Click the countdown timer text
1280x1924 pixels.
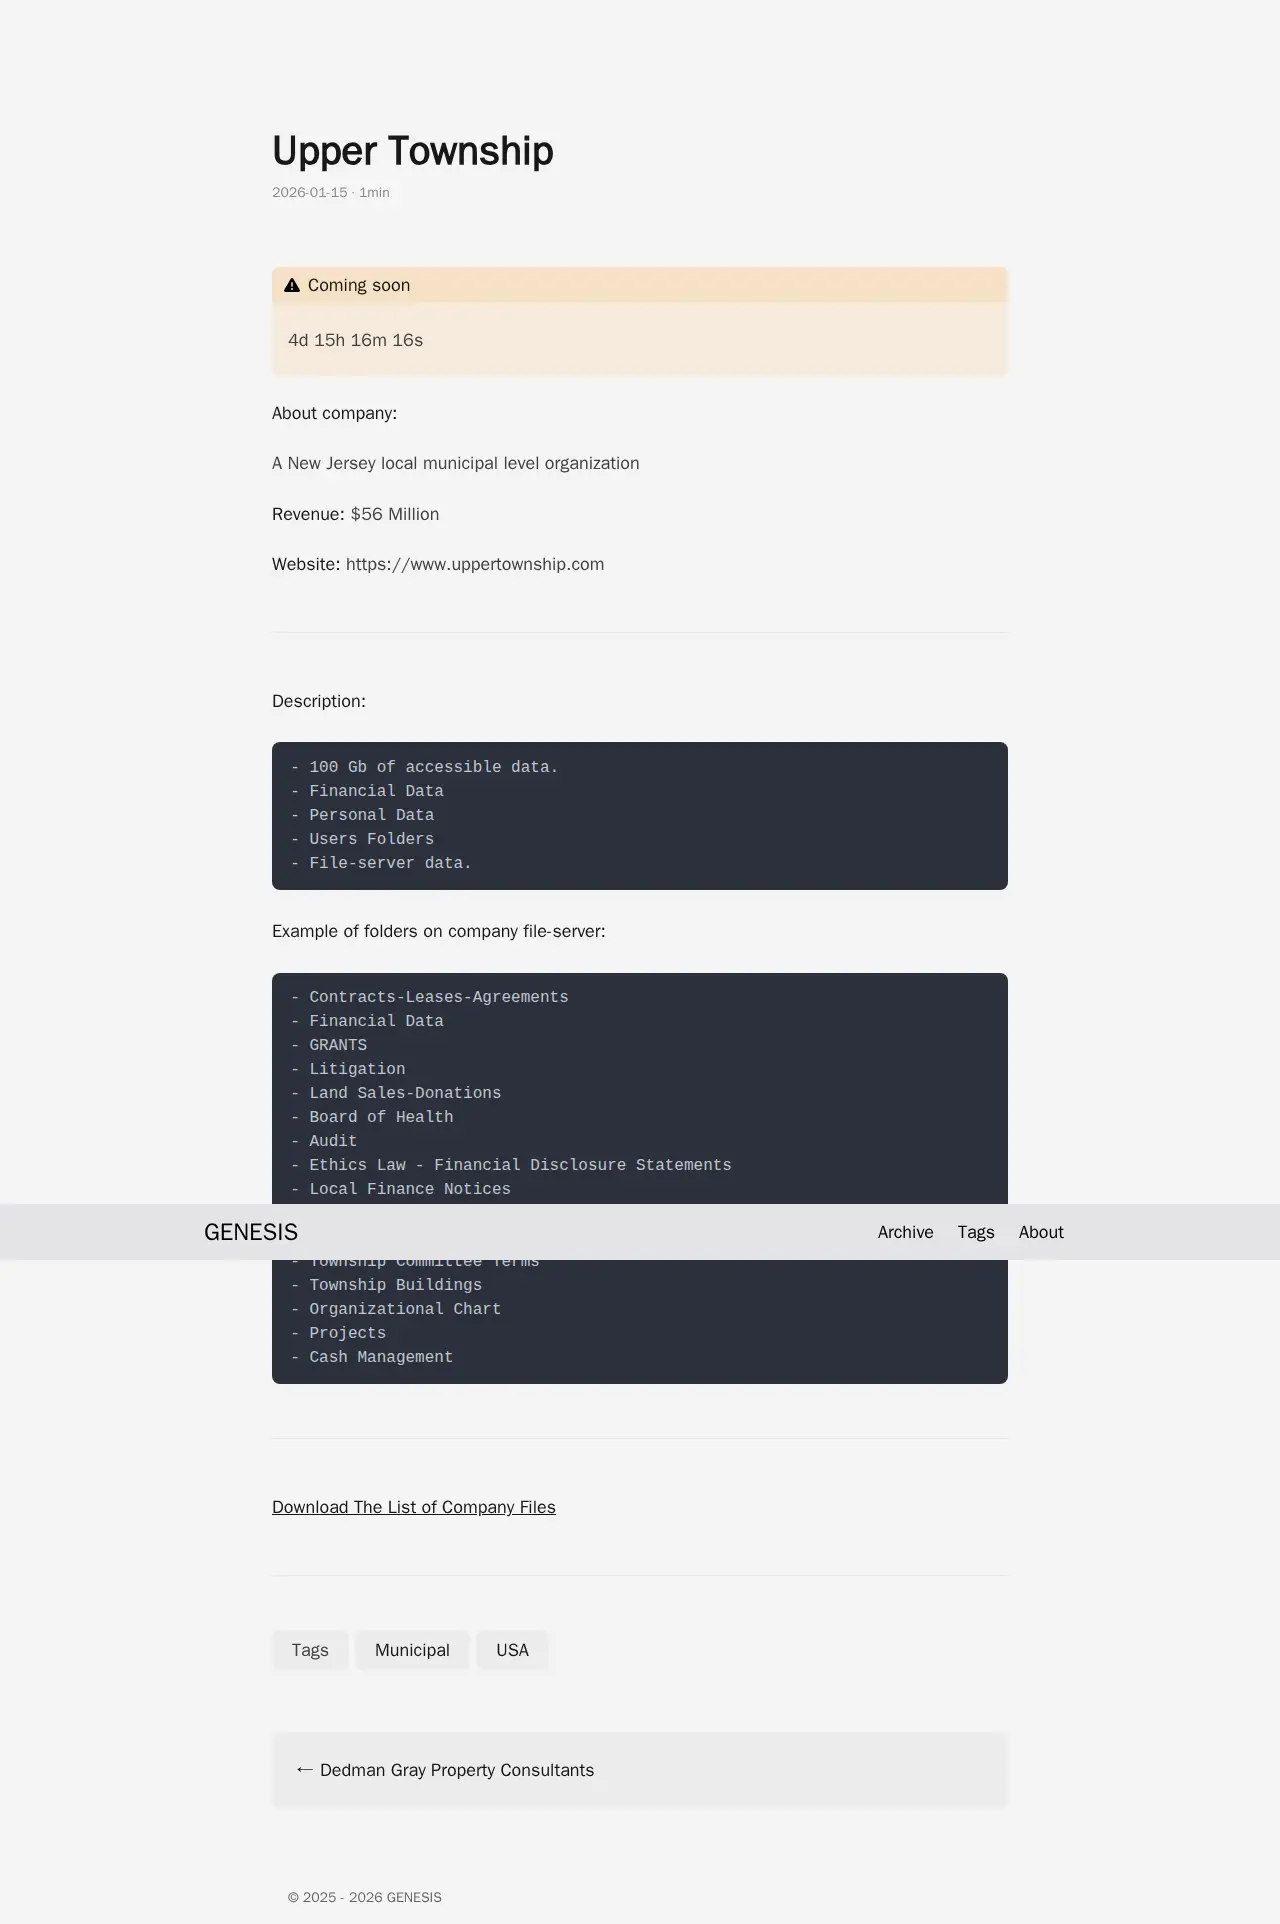tap(355, 340)
